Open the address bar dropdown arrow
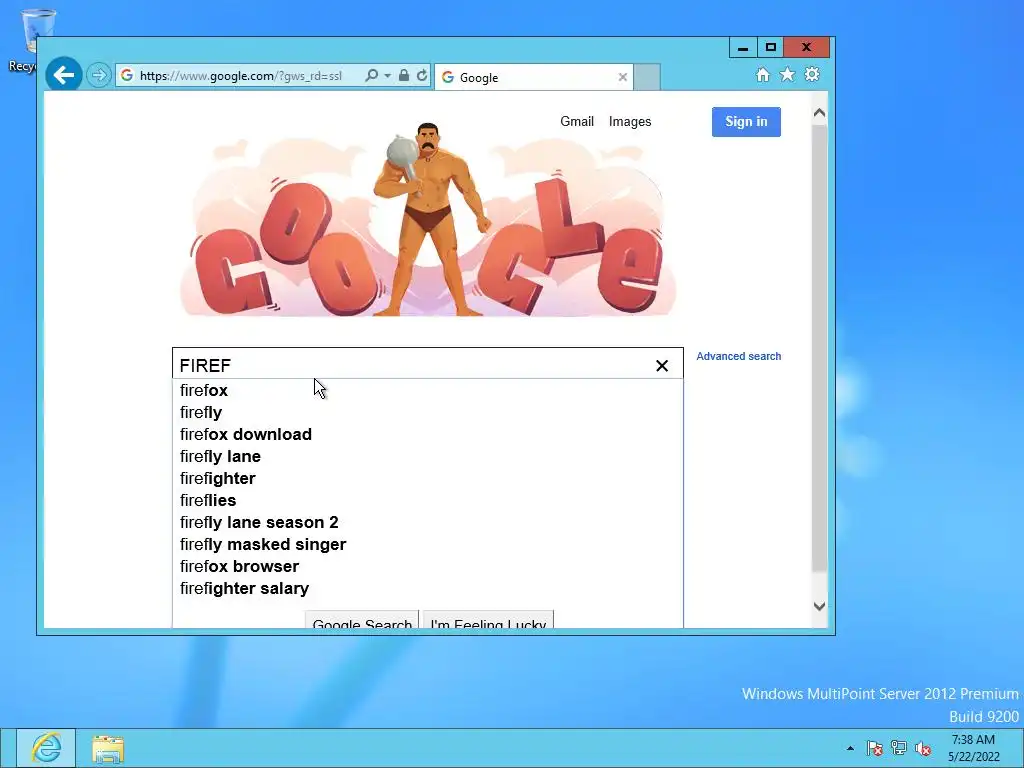The image size is (1024, 768). coord(387,76)
